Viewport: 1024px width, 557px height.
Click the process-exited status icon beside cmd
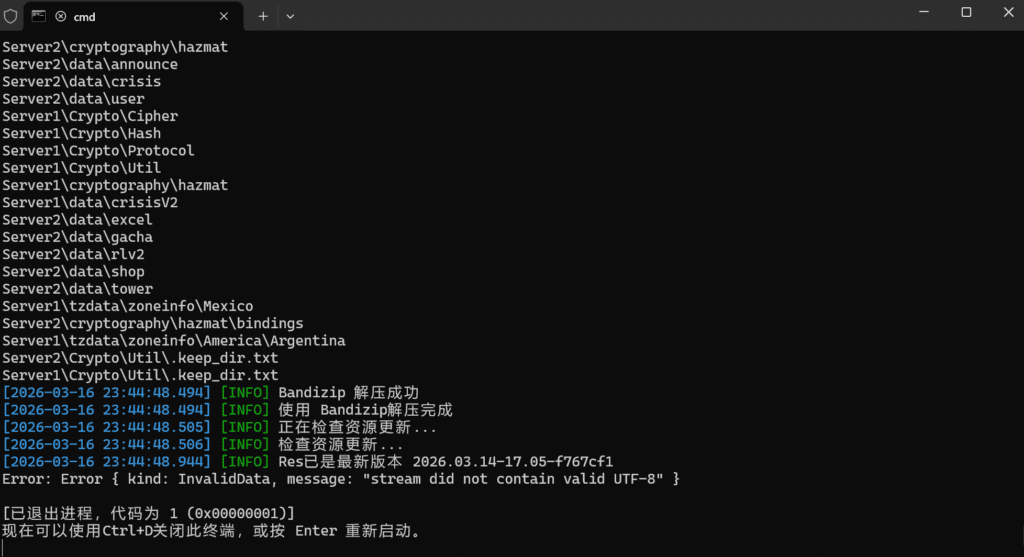[61, 17]
